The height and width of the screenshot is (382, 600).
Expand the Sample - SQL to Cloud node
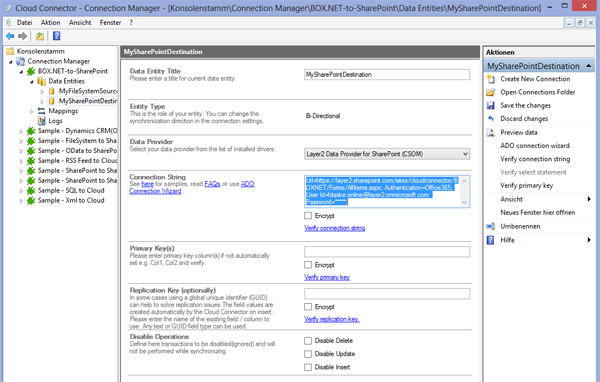pos(21,191)
